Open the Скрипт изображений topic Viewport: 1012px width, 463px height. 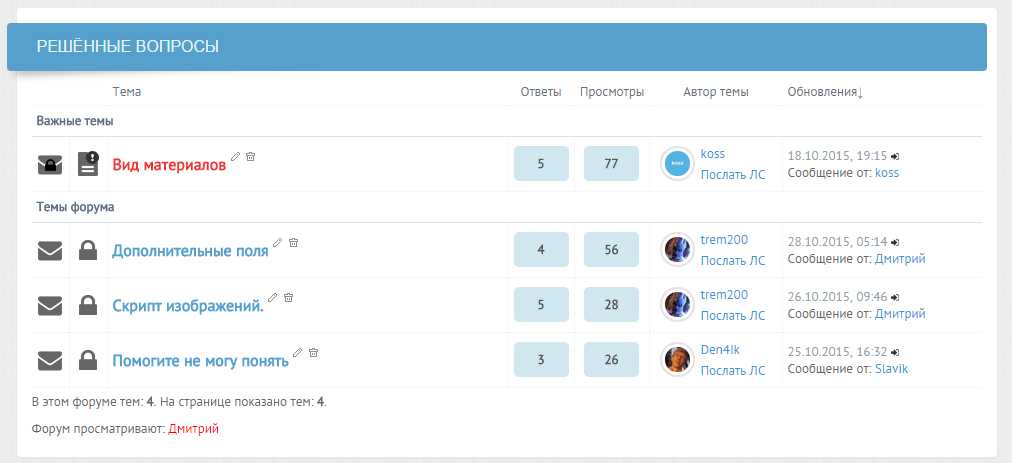[188, 306]
